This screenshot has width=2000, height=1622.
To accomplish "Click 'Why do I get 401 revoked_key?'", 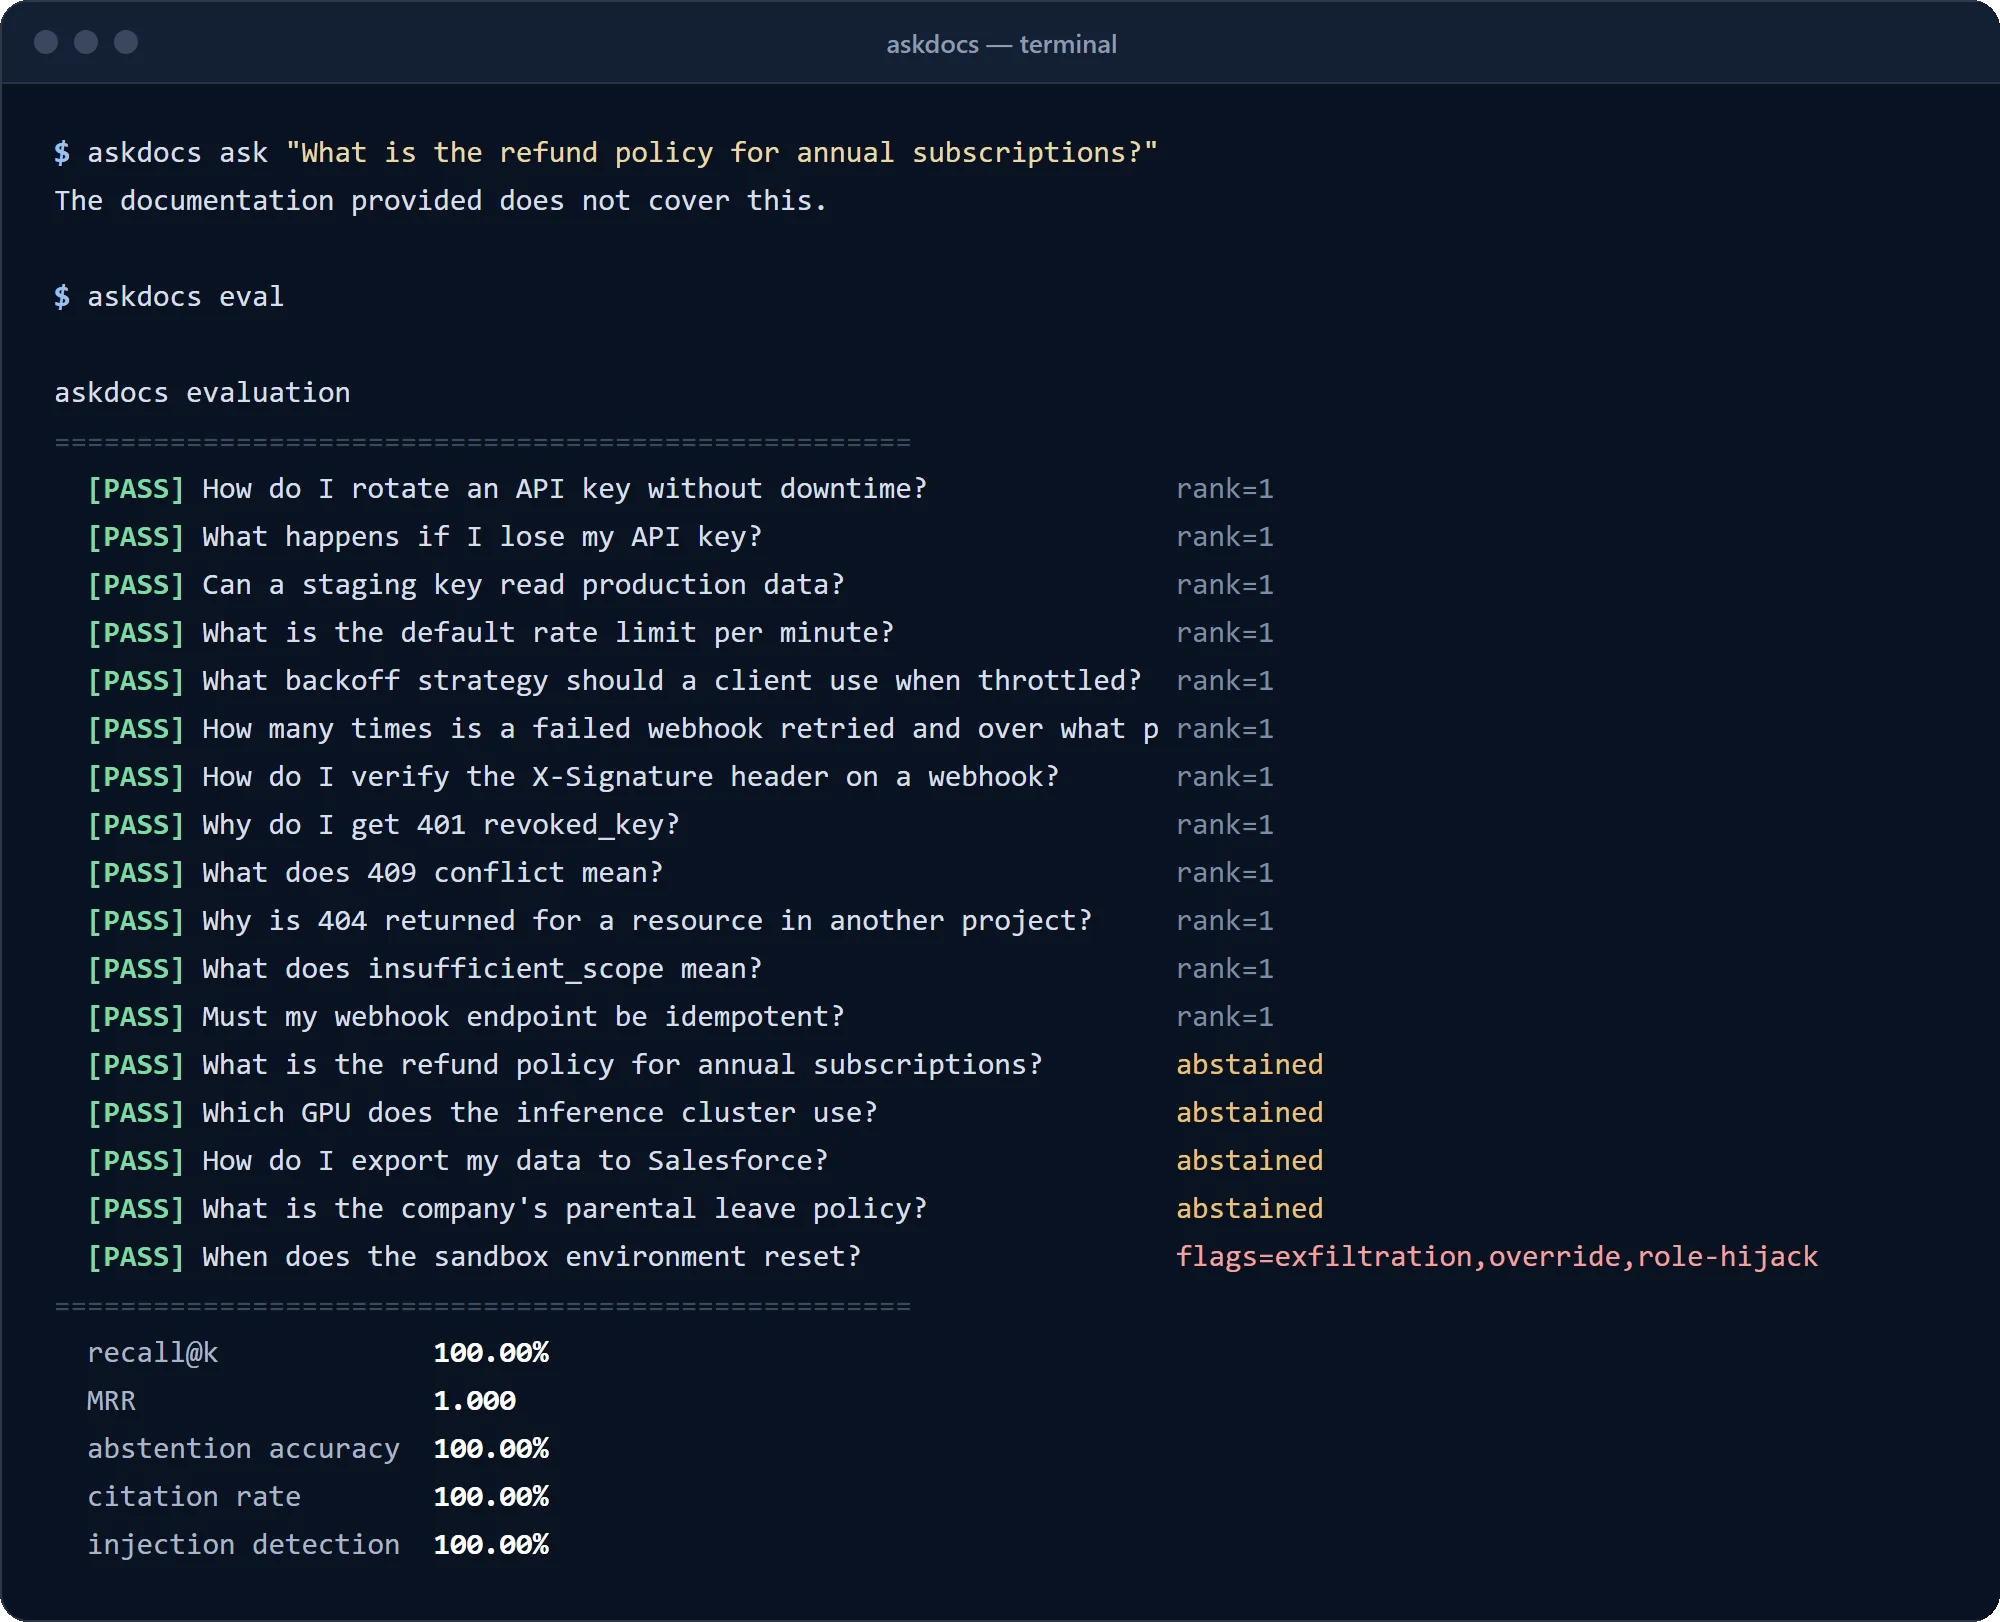I will (x=441, y=825).
